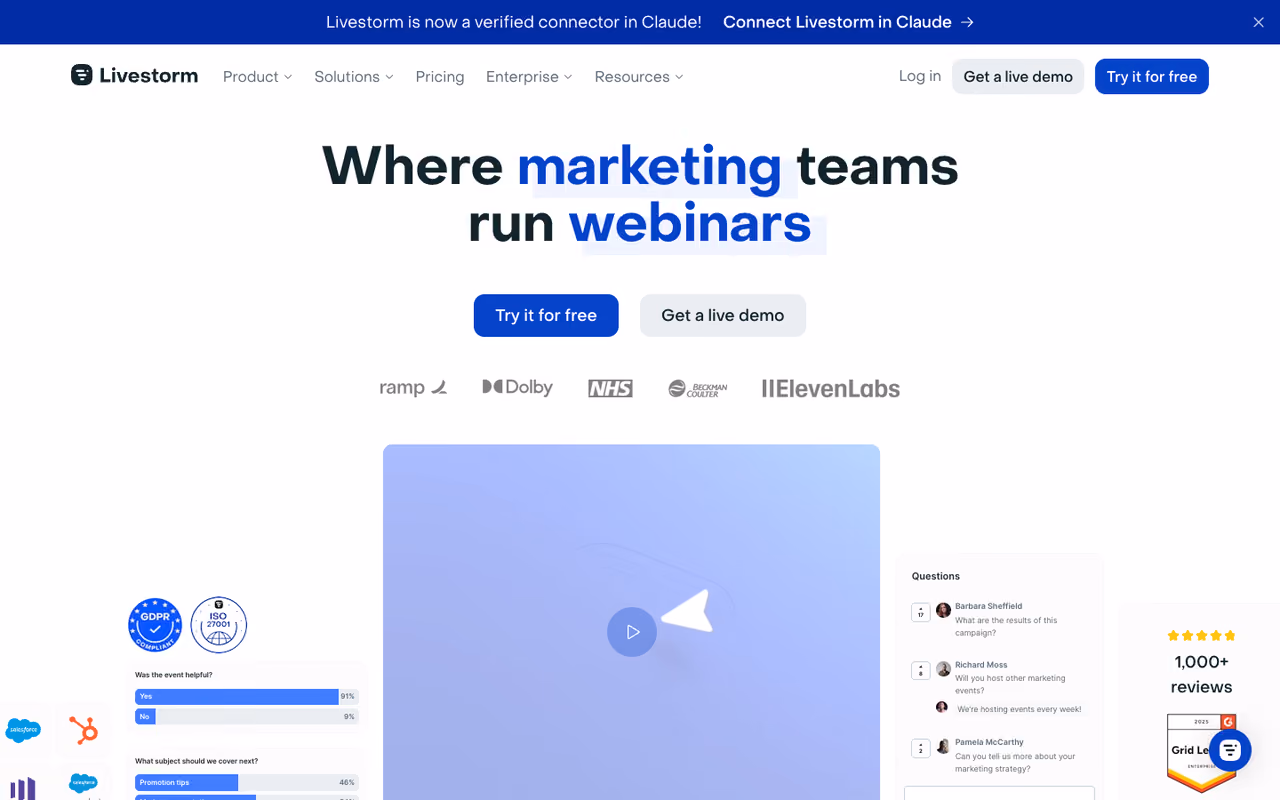Click the ElevenLabs customer logo

(x=831, y=388)
